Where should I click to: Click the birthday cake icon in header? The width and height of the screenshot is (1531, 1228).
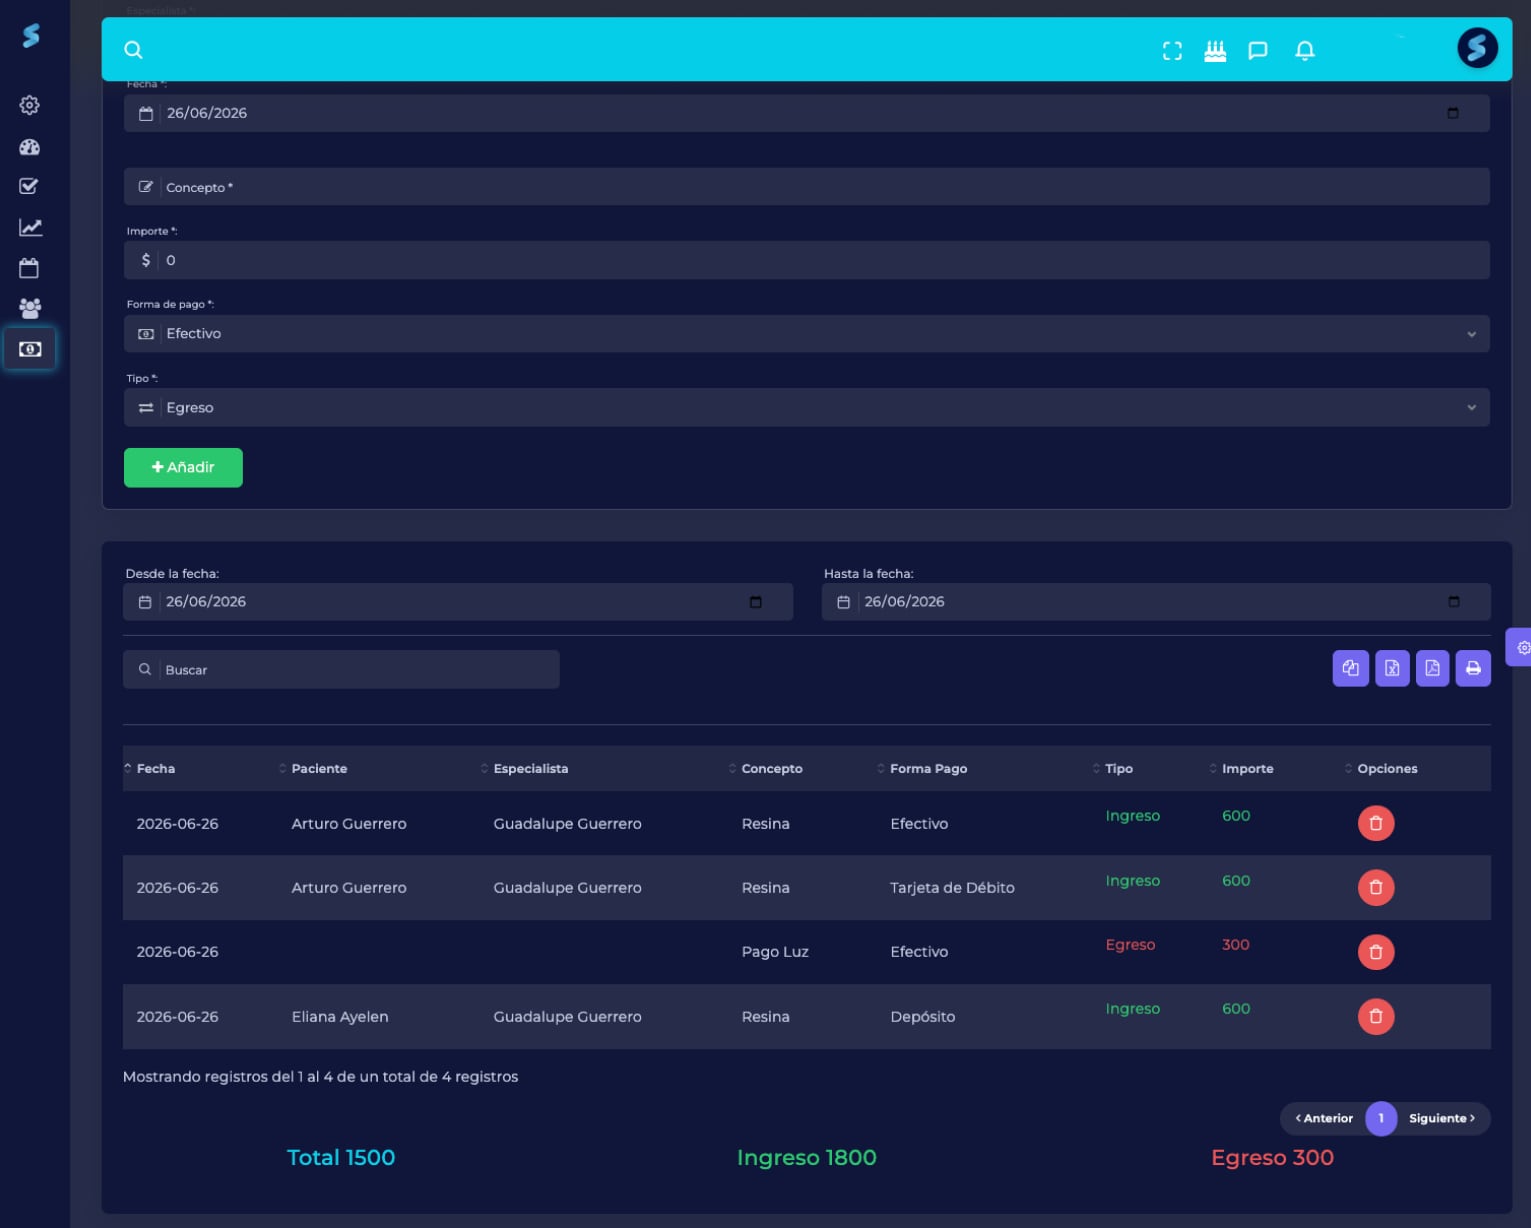click(x=1215, y=50)
